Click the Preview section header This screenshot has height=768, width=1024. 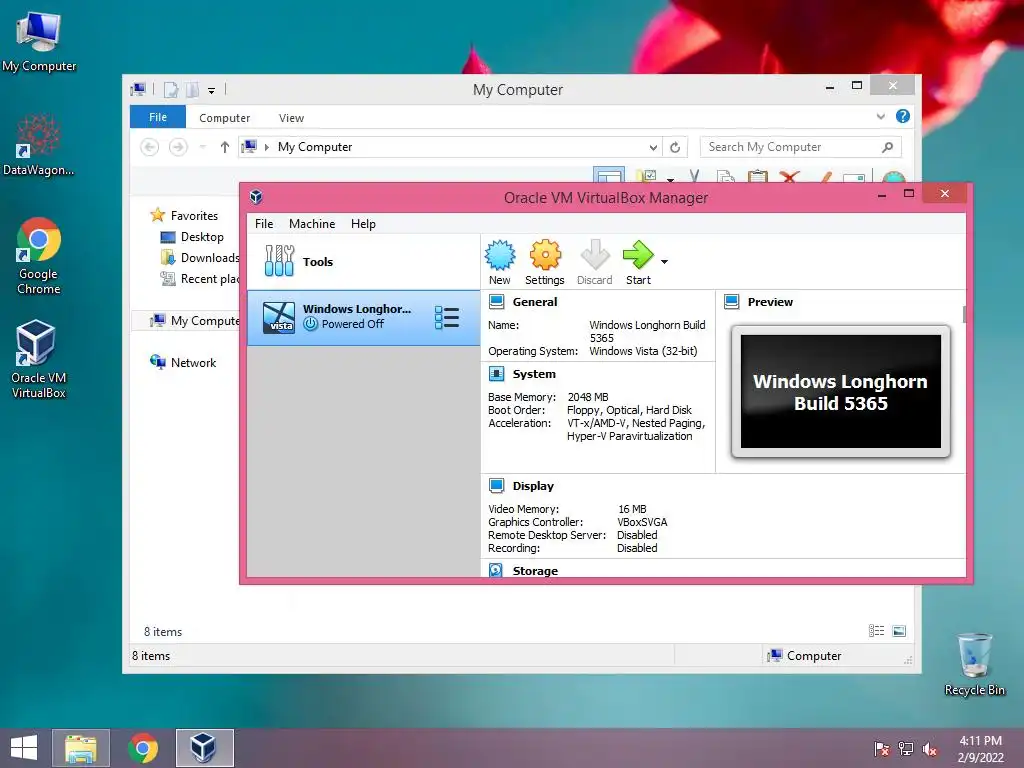click(770, 302)
